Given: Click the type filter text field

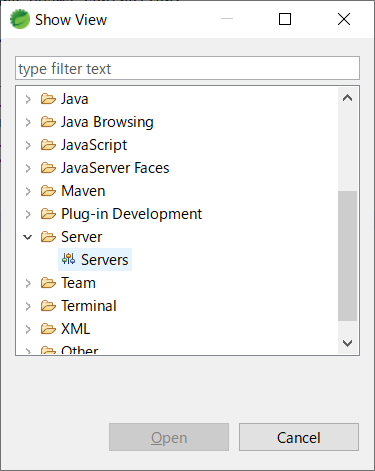Looking at the screenshot, I should pos(187,68).
